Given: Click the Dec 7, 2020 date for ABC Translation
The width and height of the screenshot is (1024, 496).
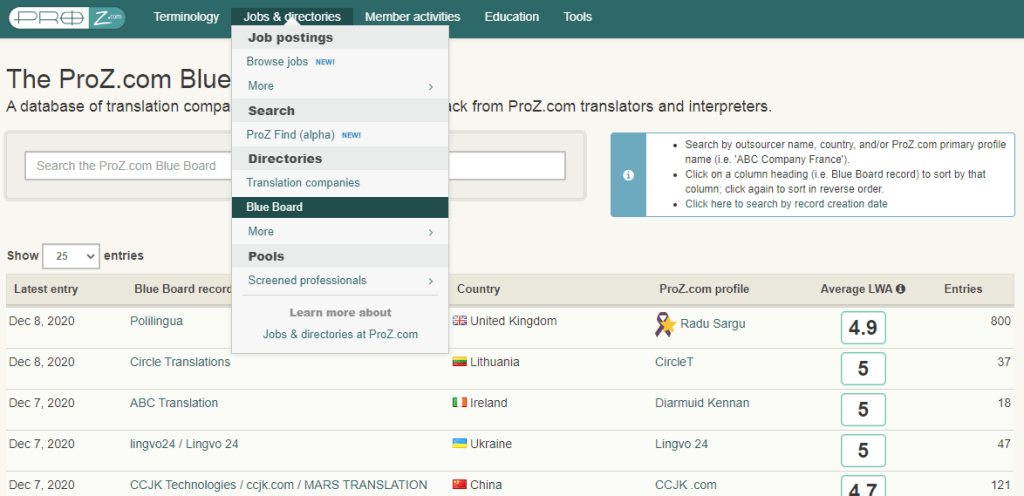Looking at the screenshot, I should tap(42, 403).
